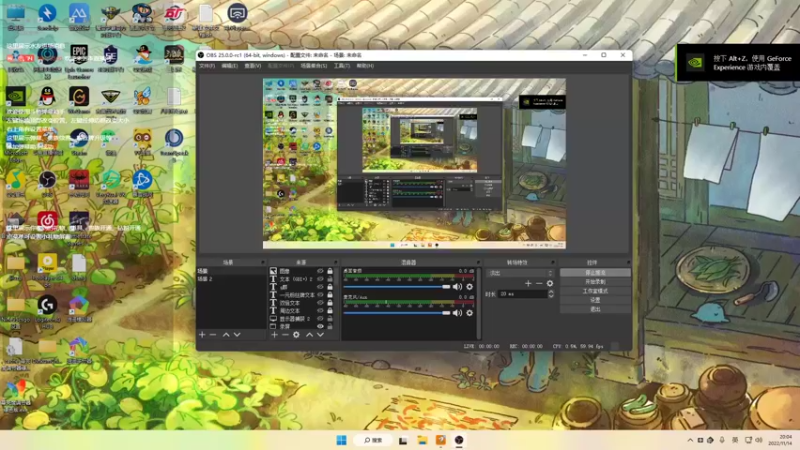Pop out the Sources dock panel

(335, 262)
